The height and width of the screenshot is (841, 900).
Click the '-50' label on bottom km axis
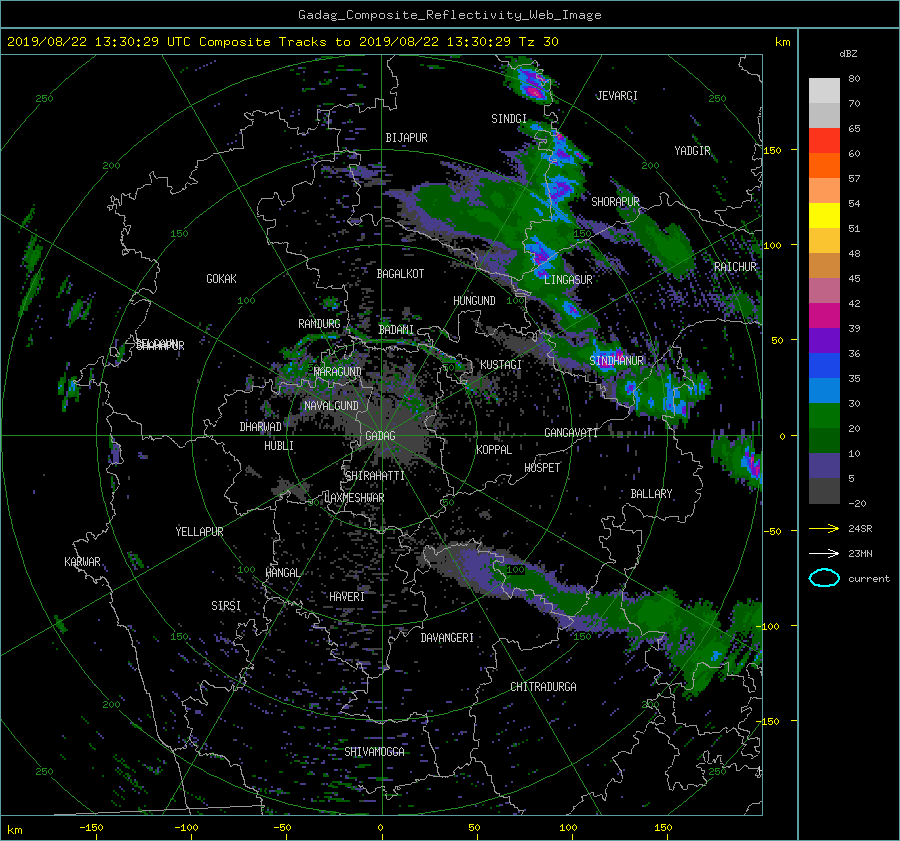pos(282,828)
